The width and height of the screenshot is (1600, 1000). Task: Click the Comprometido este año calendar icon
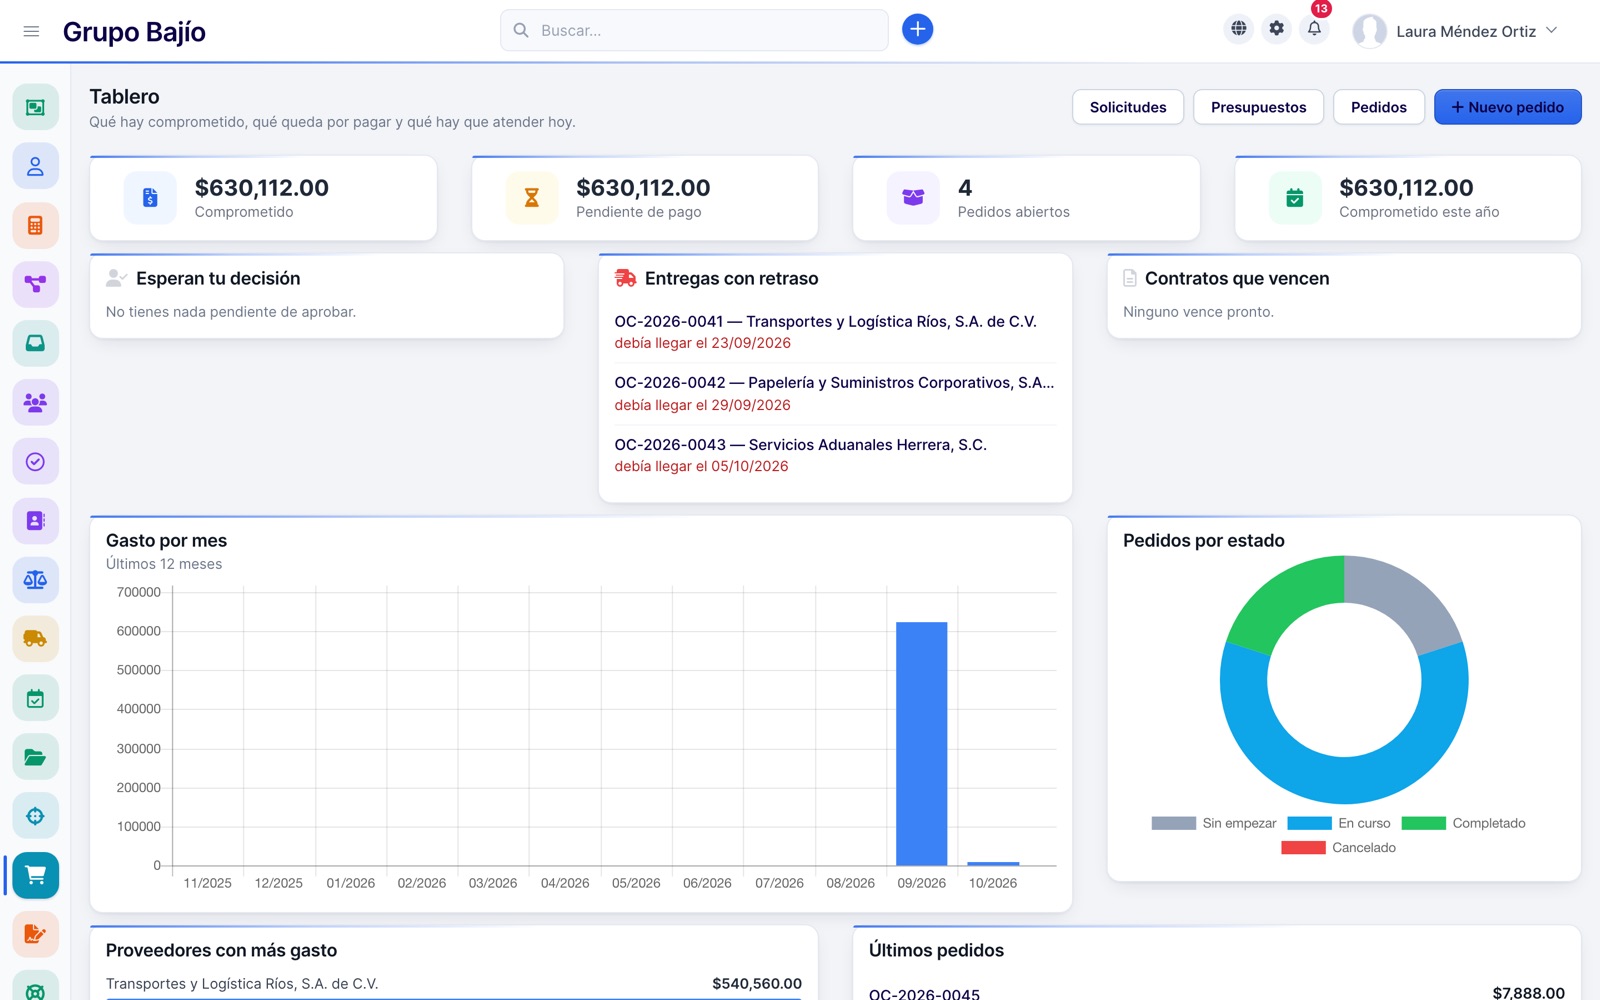tap(1295, 197)
